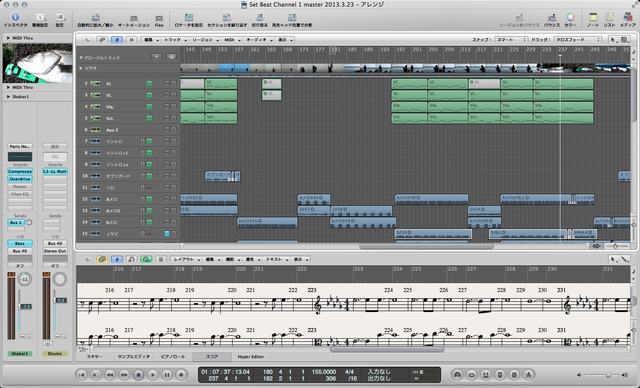Click the Record transport button

[x=181, y=375]
